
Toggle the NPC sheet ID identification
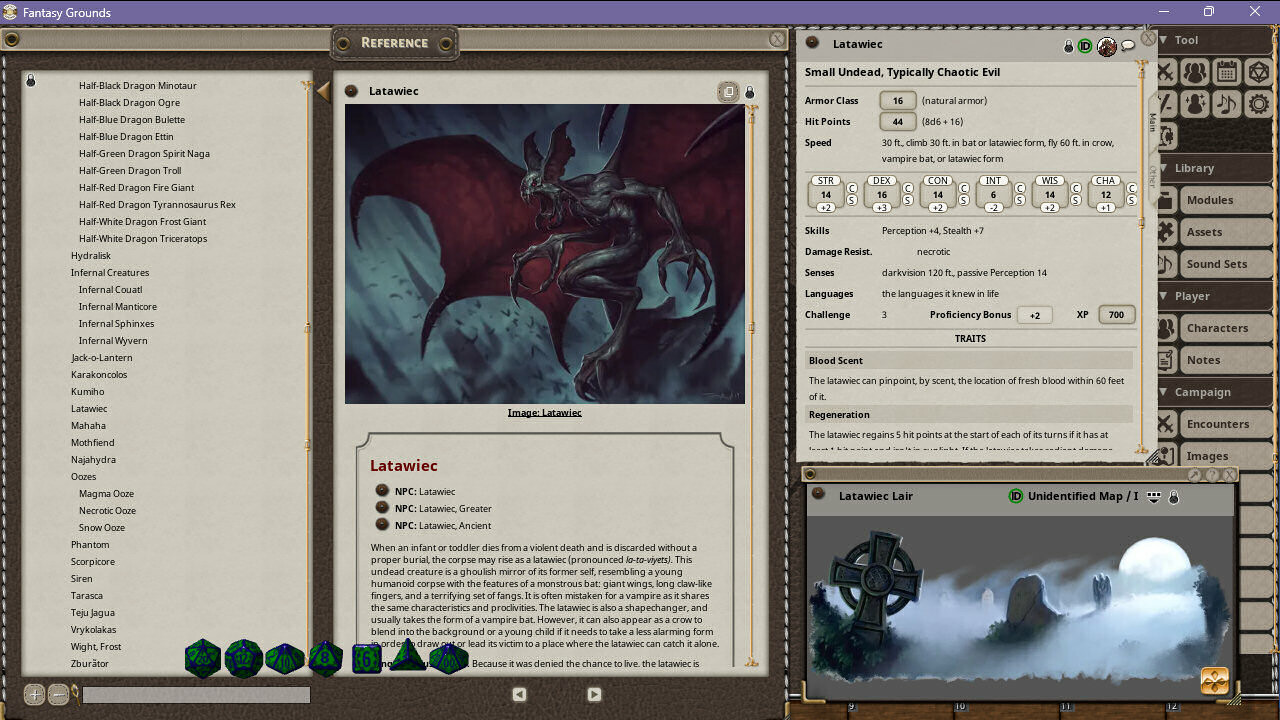pos(1085,46)
